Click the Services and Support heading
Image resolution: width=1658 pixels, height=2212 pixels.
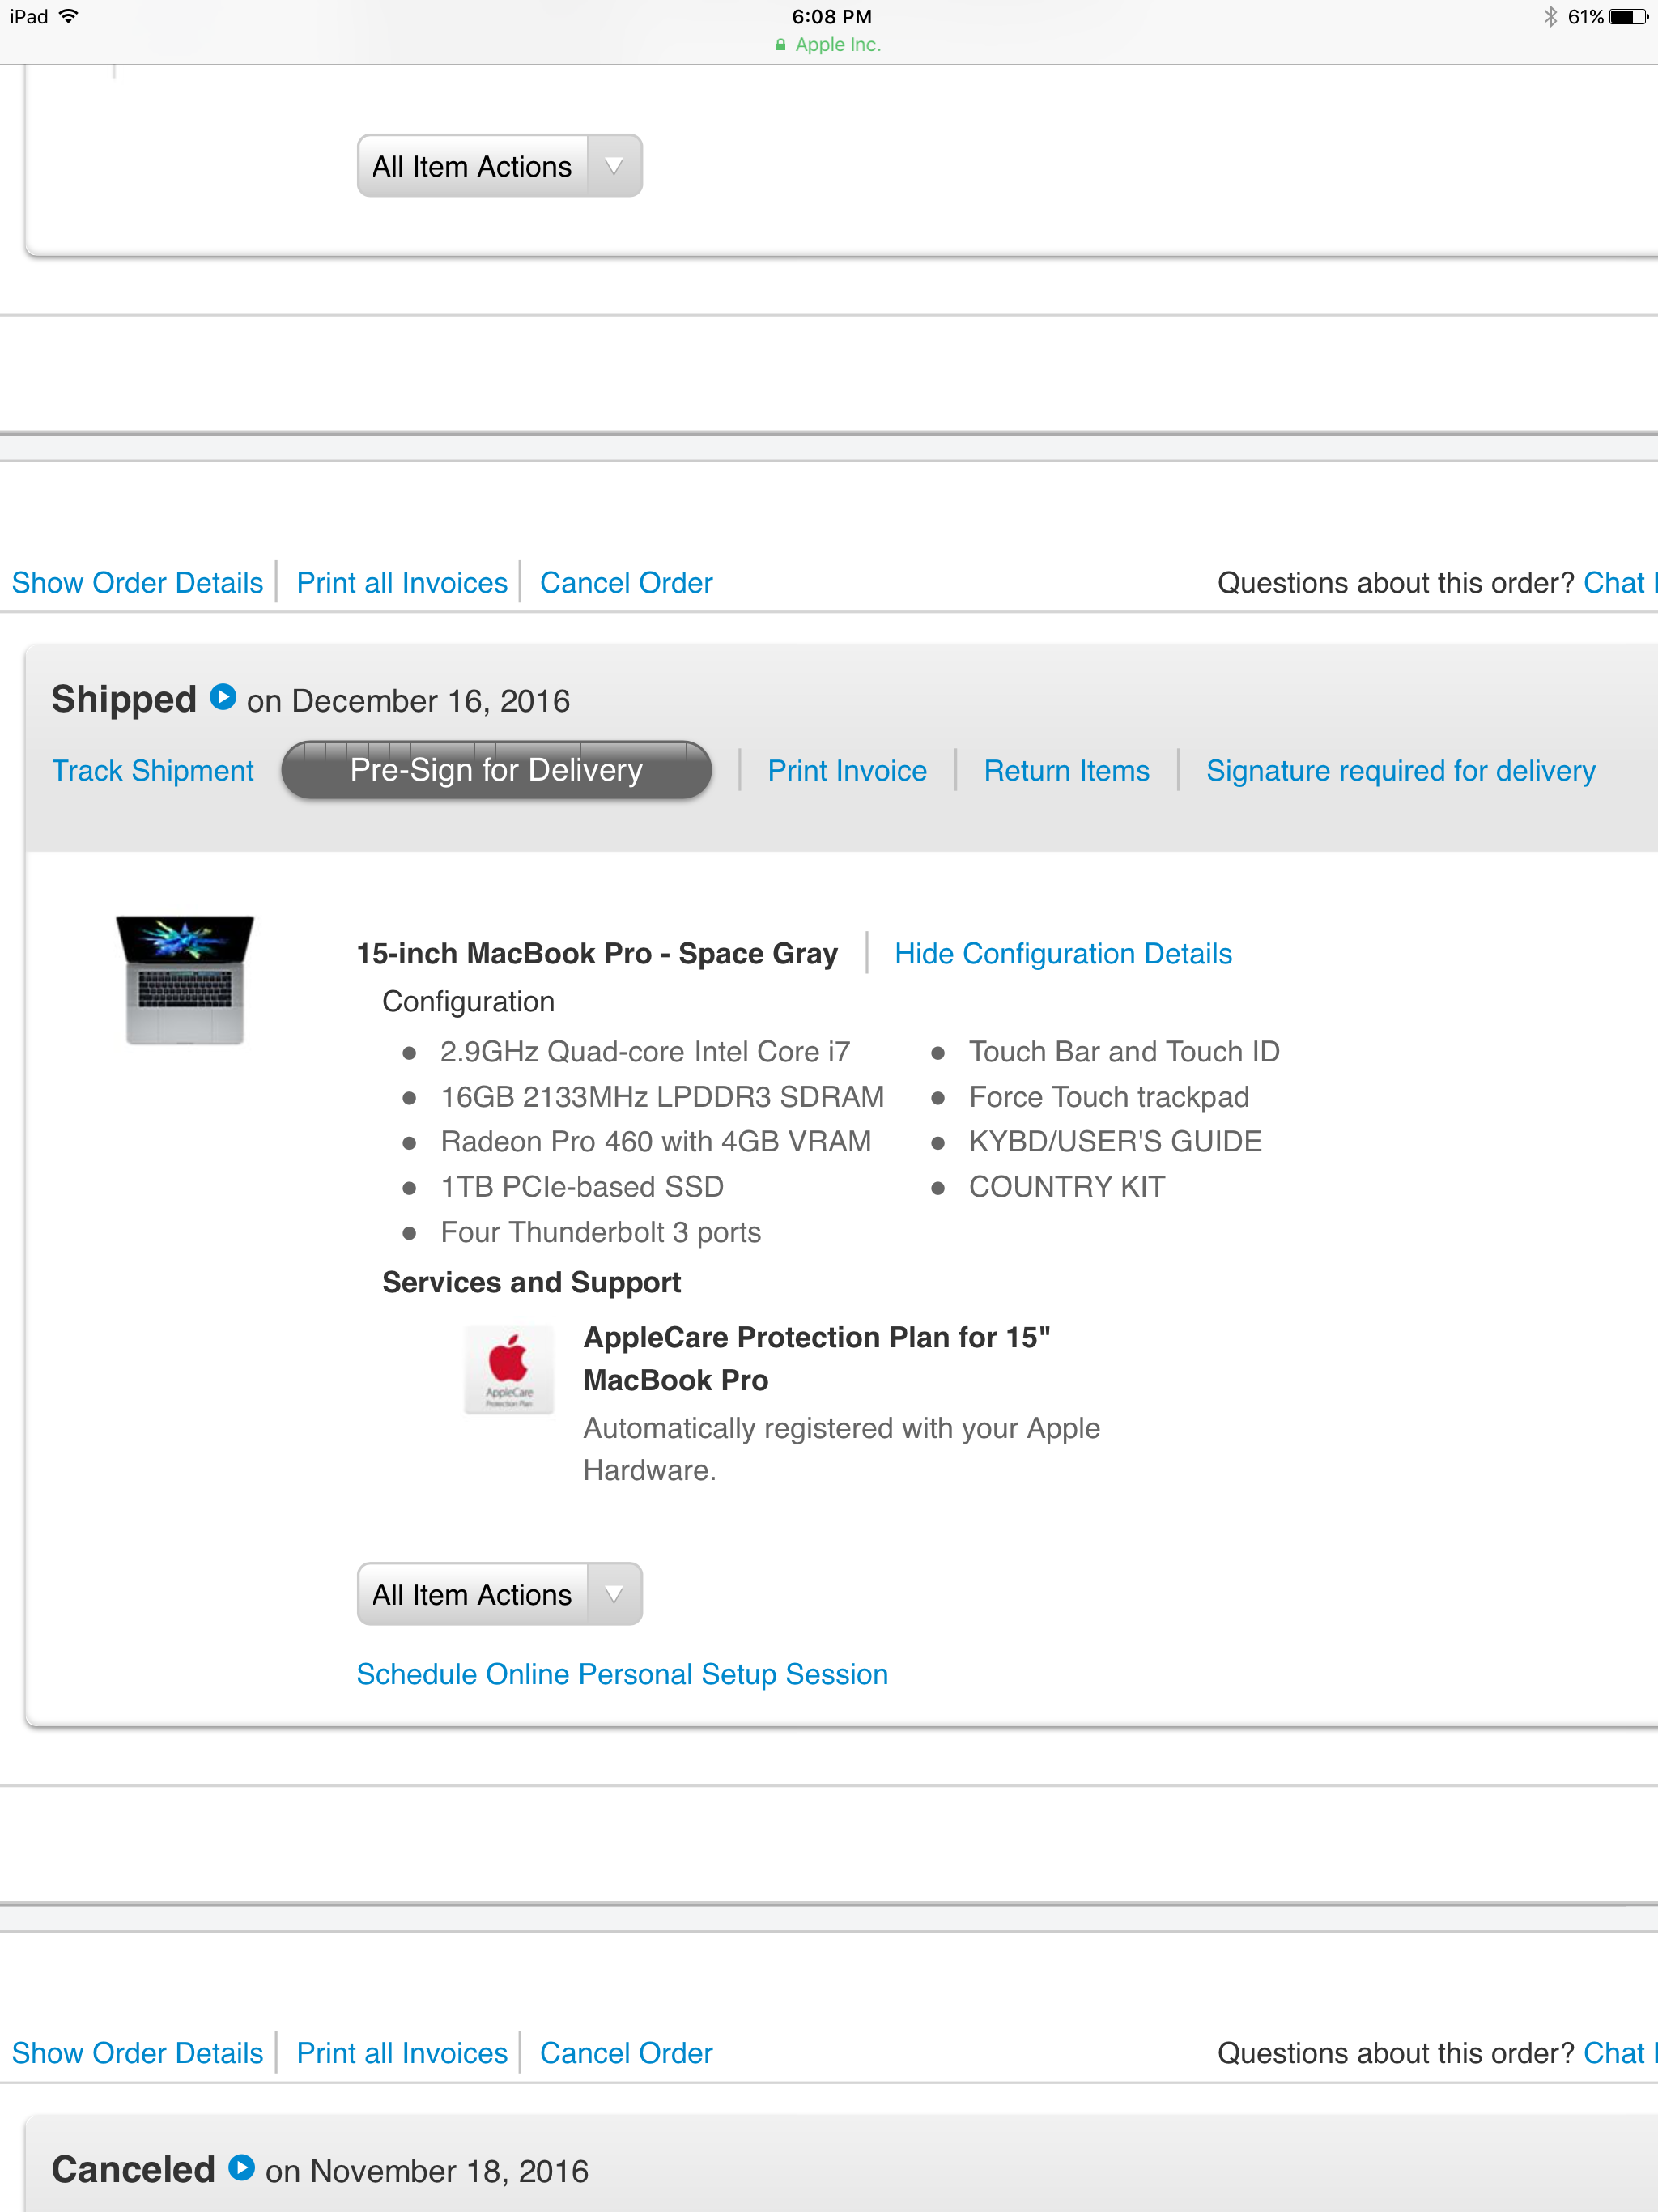pyautogui.click(x=531, y=1282)
